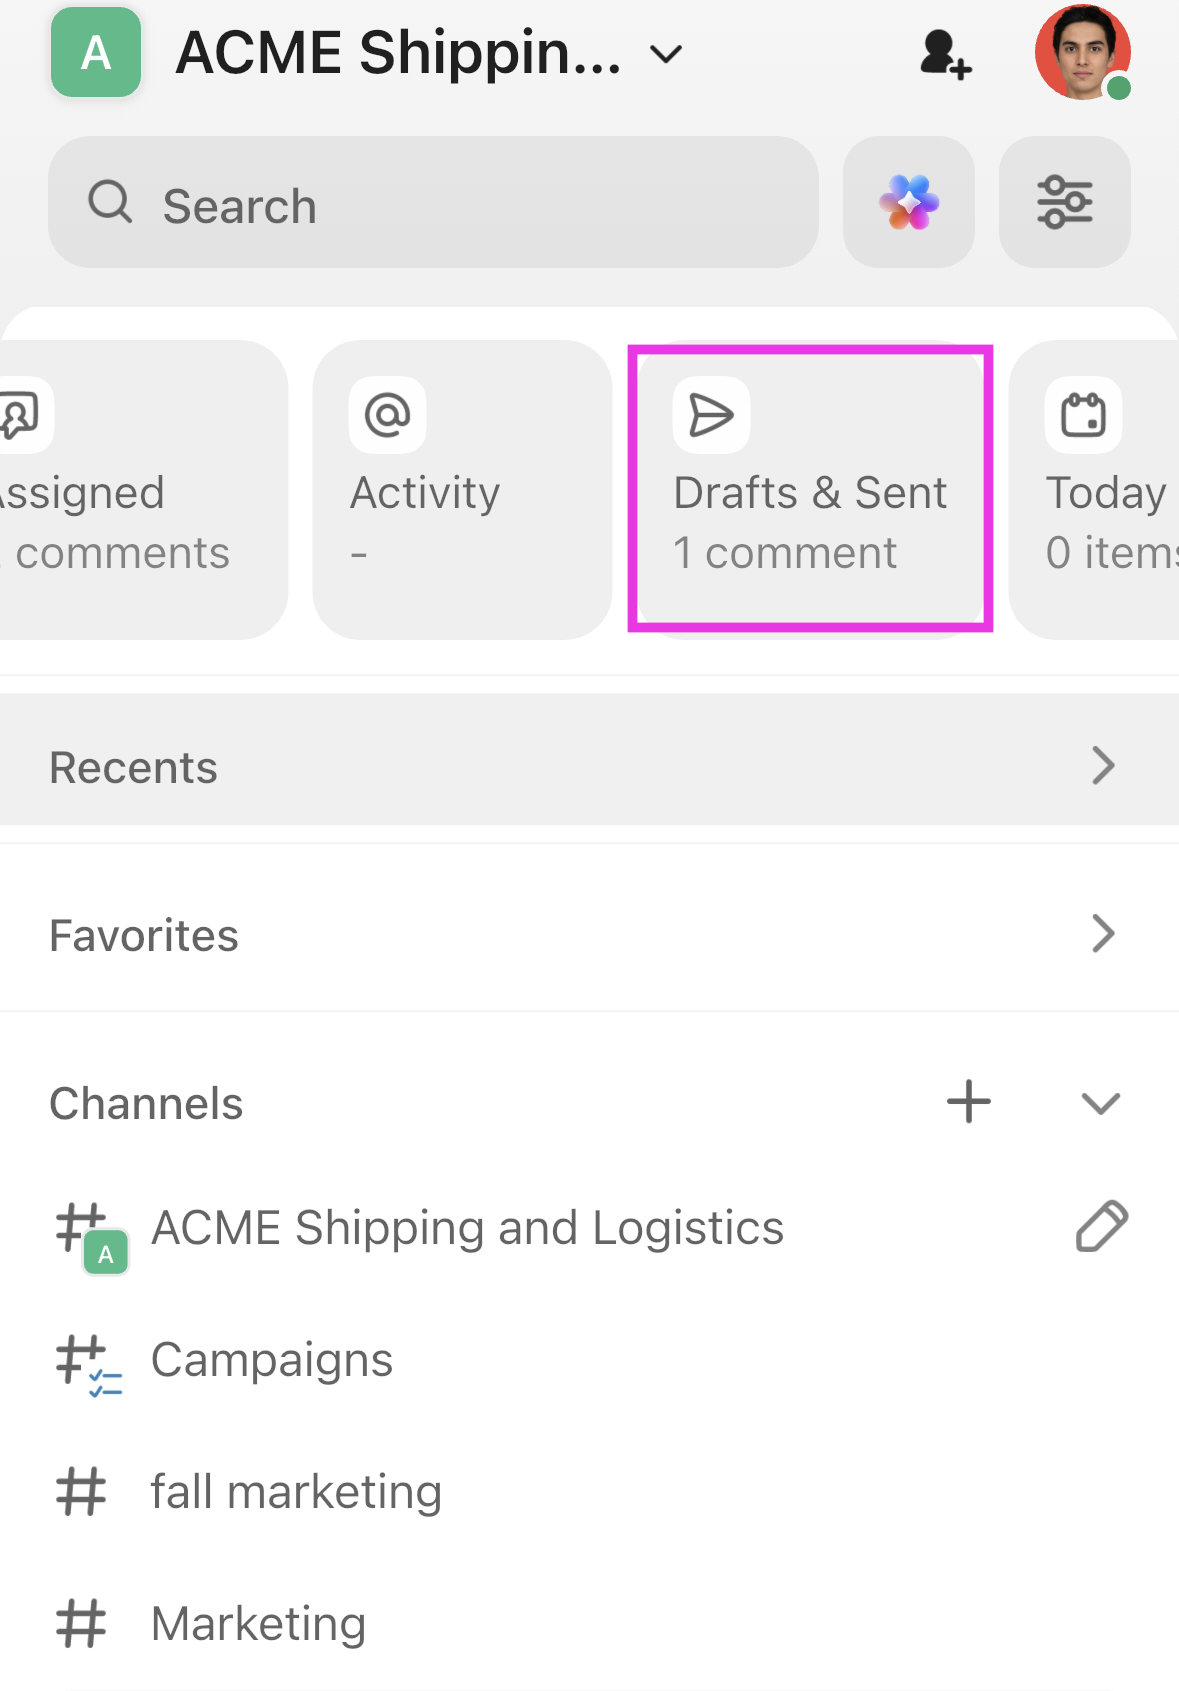Open the AI assistant sparkle button

click(x=908, y=203)
